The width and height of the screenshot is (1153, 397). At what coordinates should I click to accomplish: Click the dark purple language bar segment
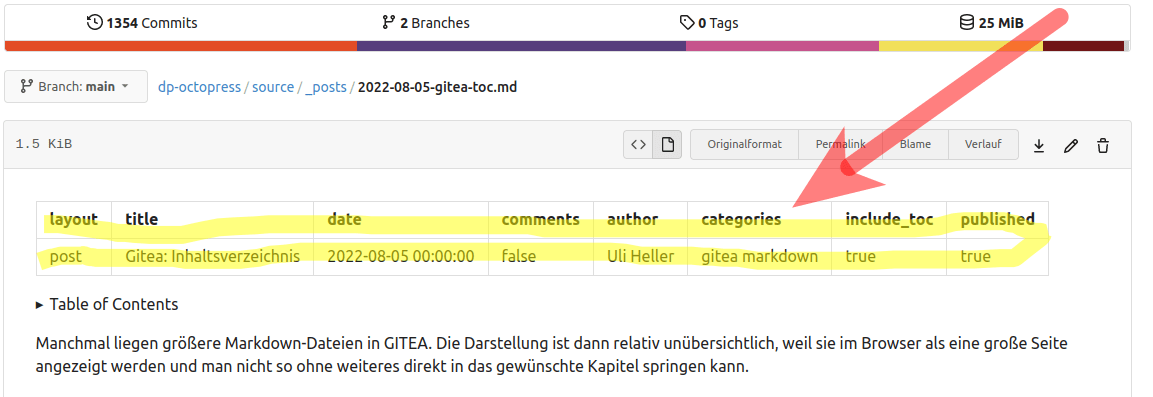pyautogui.click(x=521, y=46)
